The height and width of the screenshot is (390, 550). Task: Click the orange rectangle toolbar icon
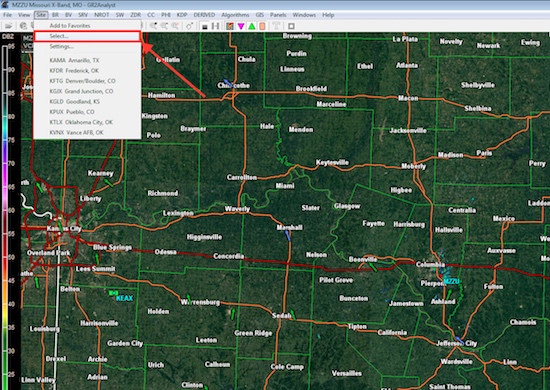262,26
